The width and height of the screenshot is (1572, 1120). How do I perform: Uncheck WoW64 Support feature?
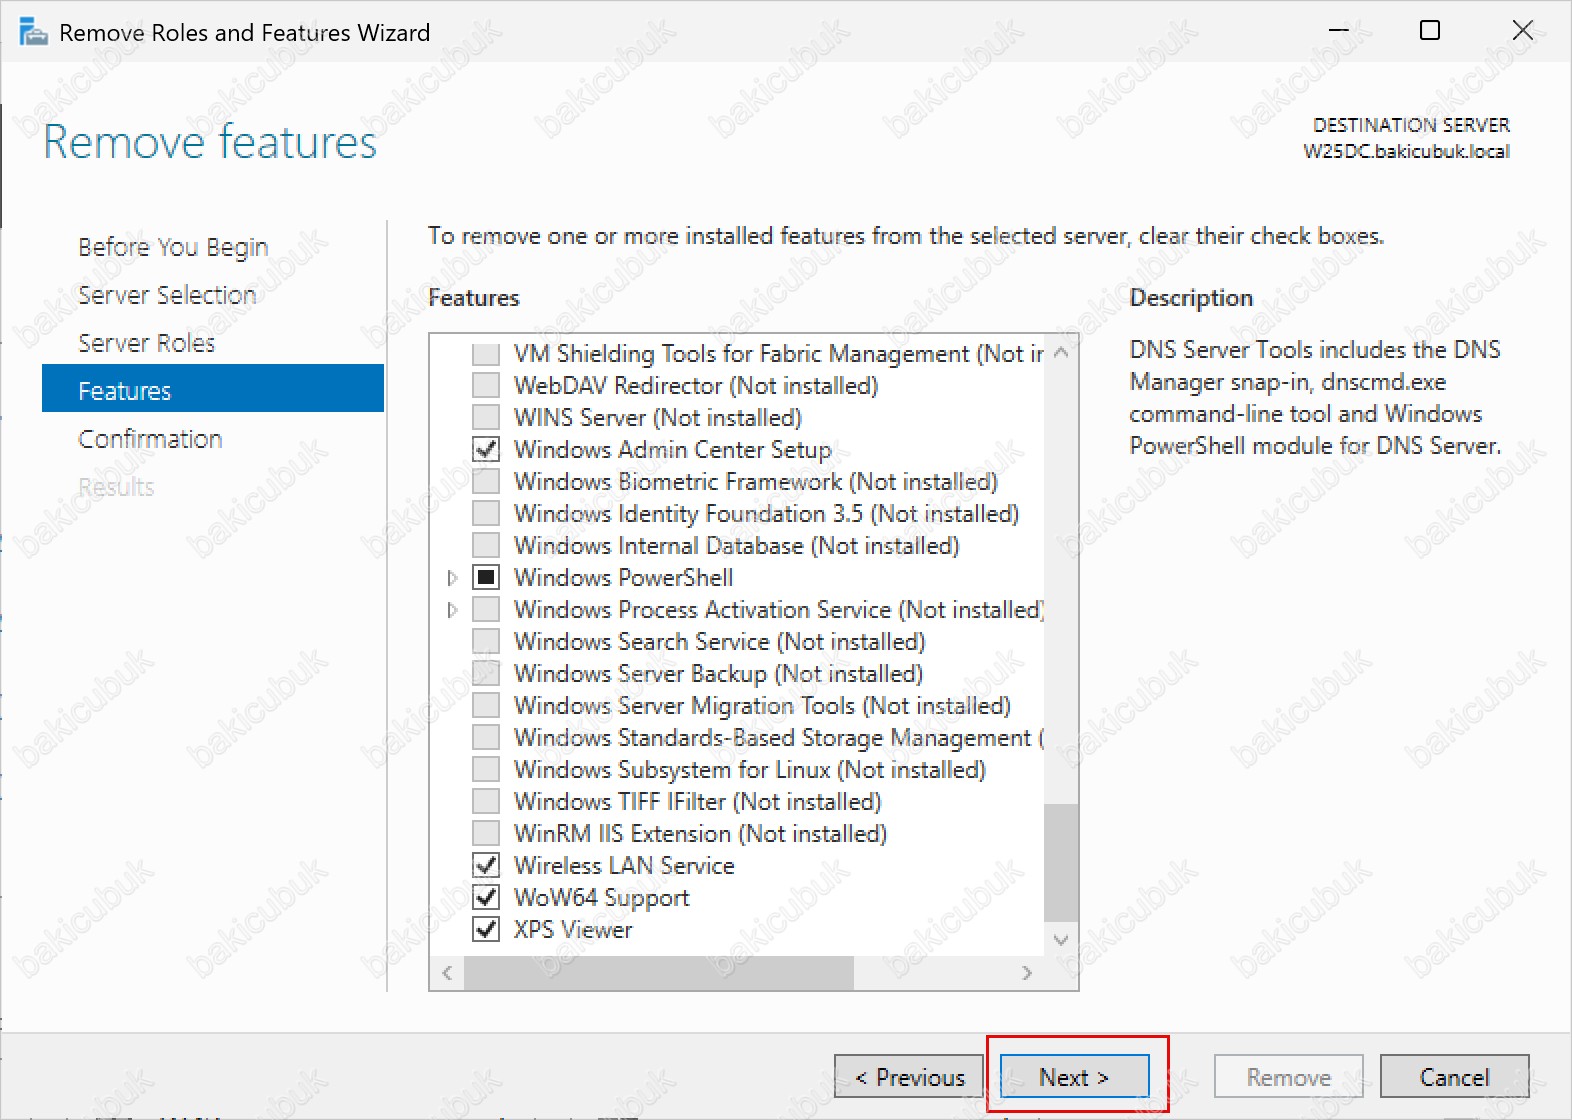(486, 898)
